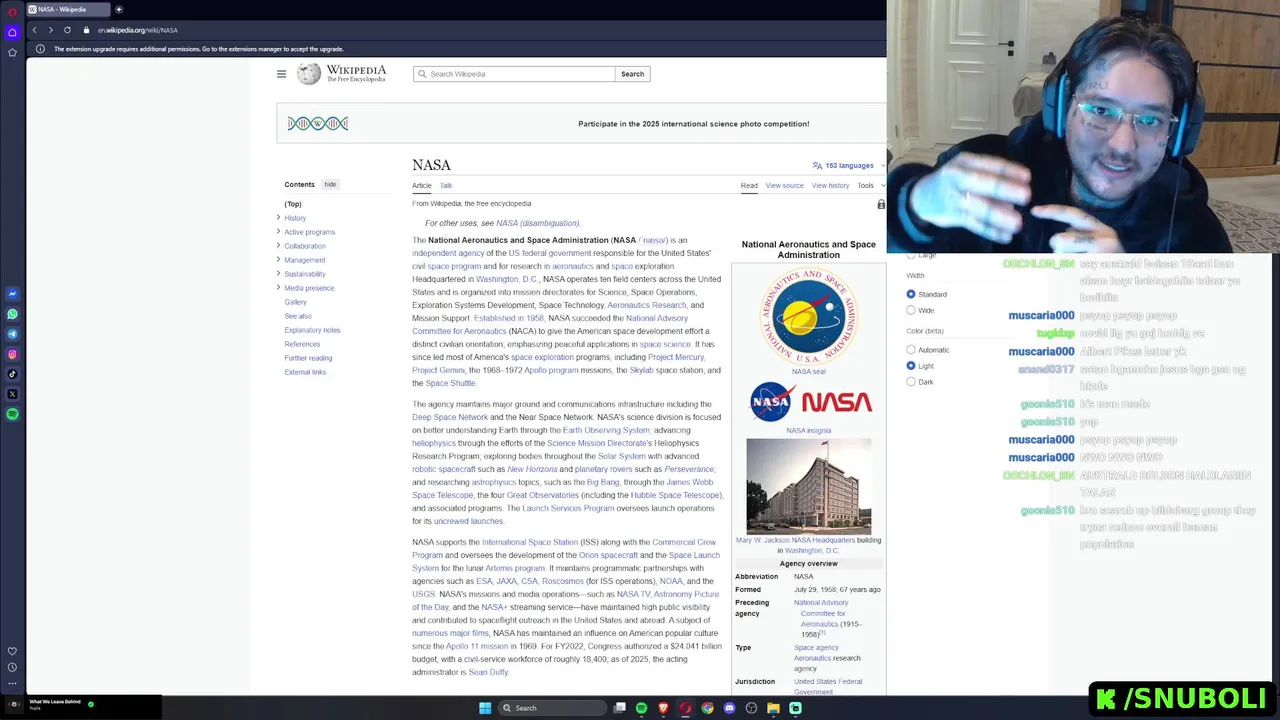Open the sidebar three-dots setup menu
This screenshot has width=1280, height=720.
[12, 683]
